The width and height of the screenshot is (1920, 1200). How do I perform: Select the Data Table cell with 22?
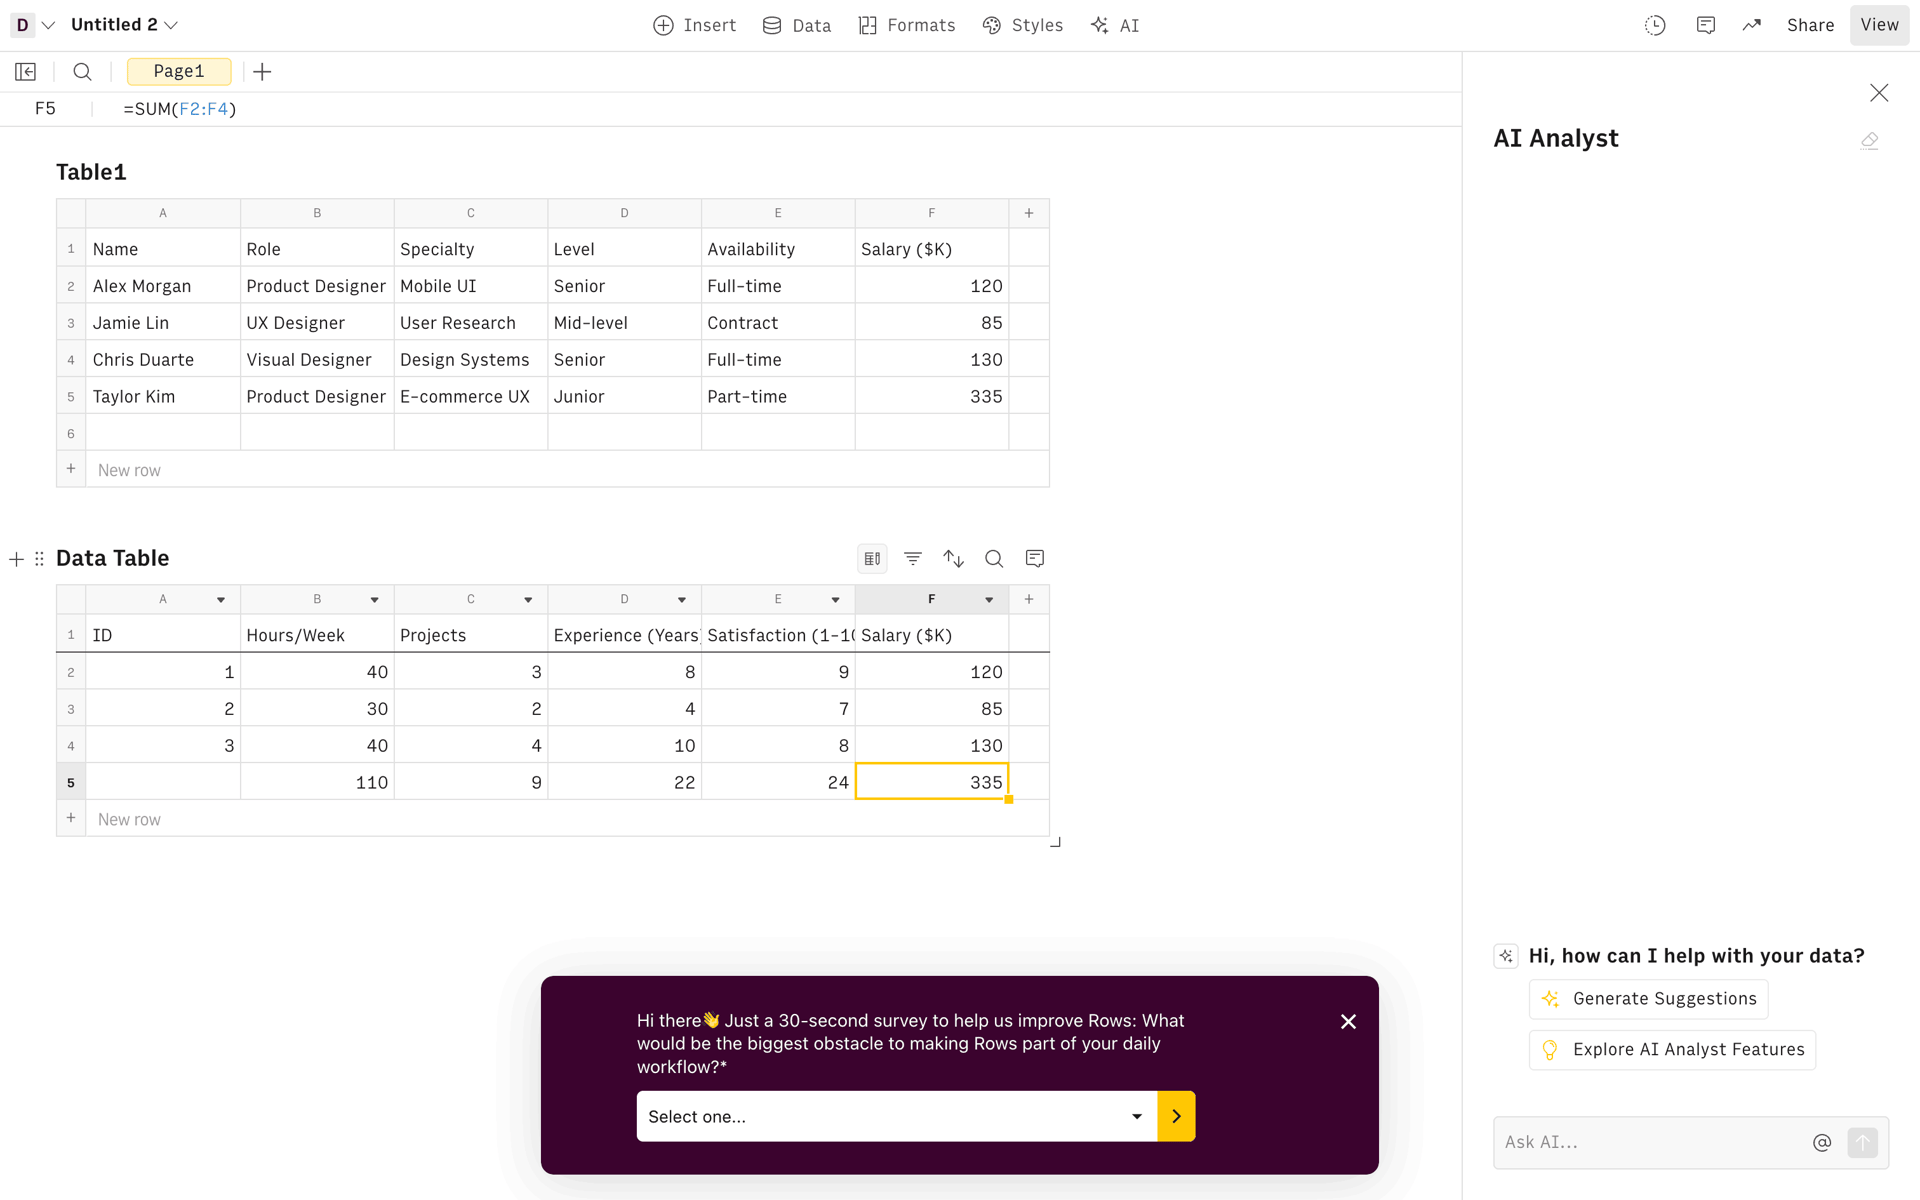(625, 782)
